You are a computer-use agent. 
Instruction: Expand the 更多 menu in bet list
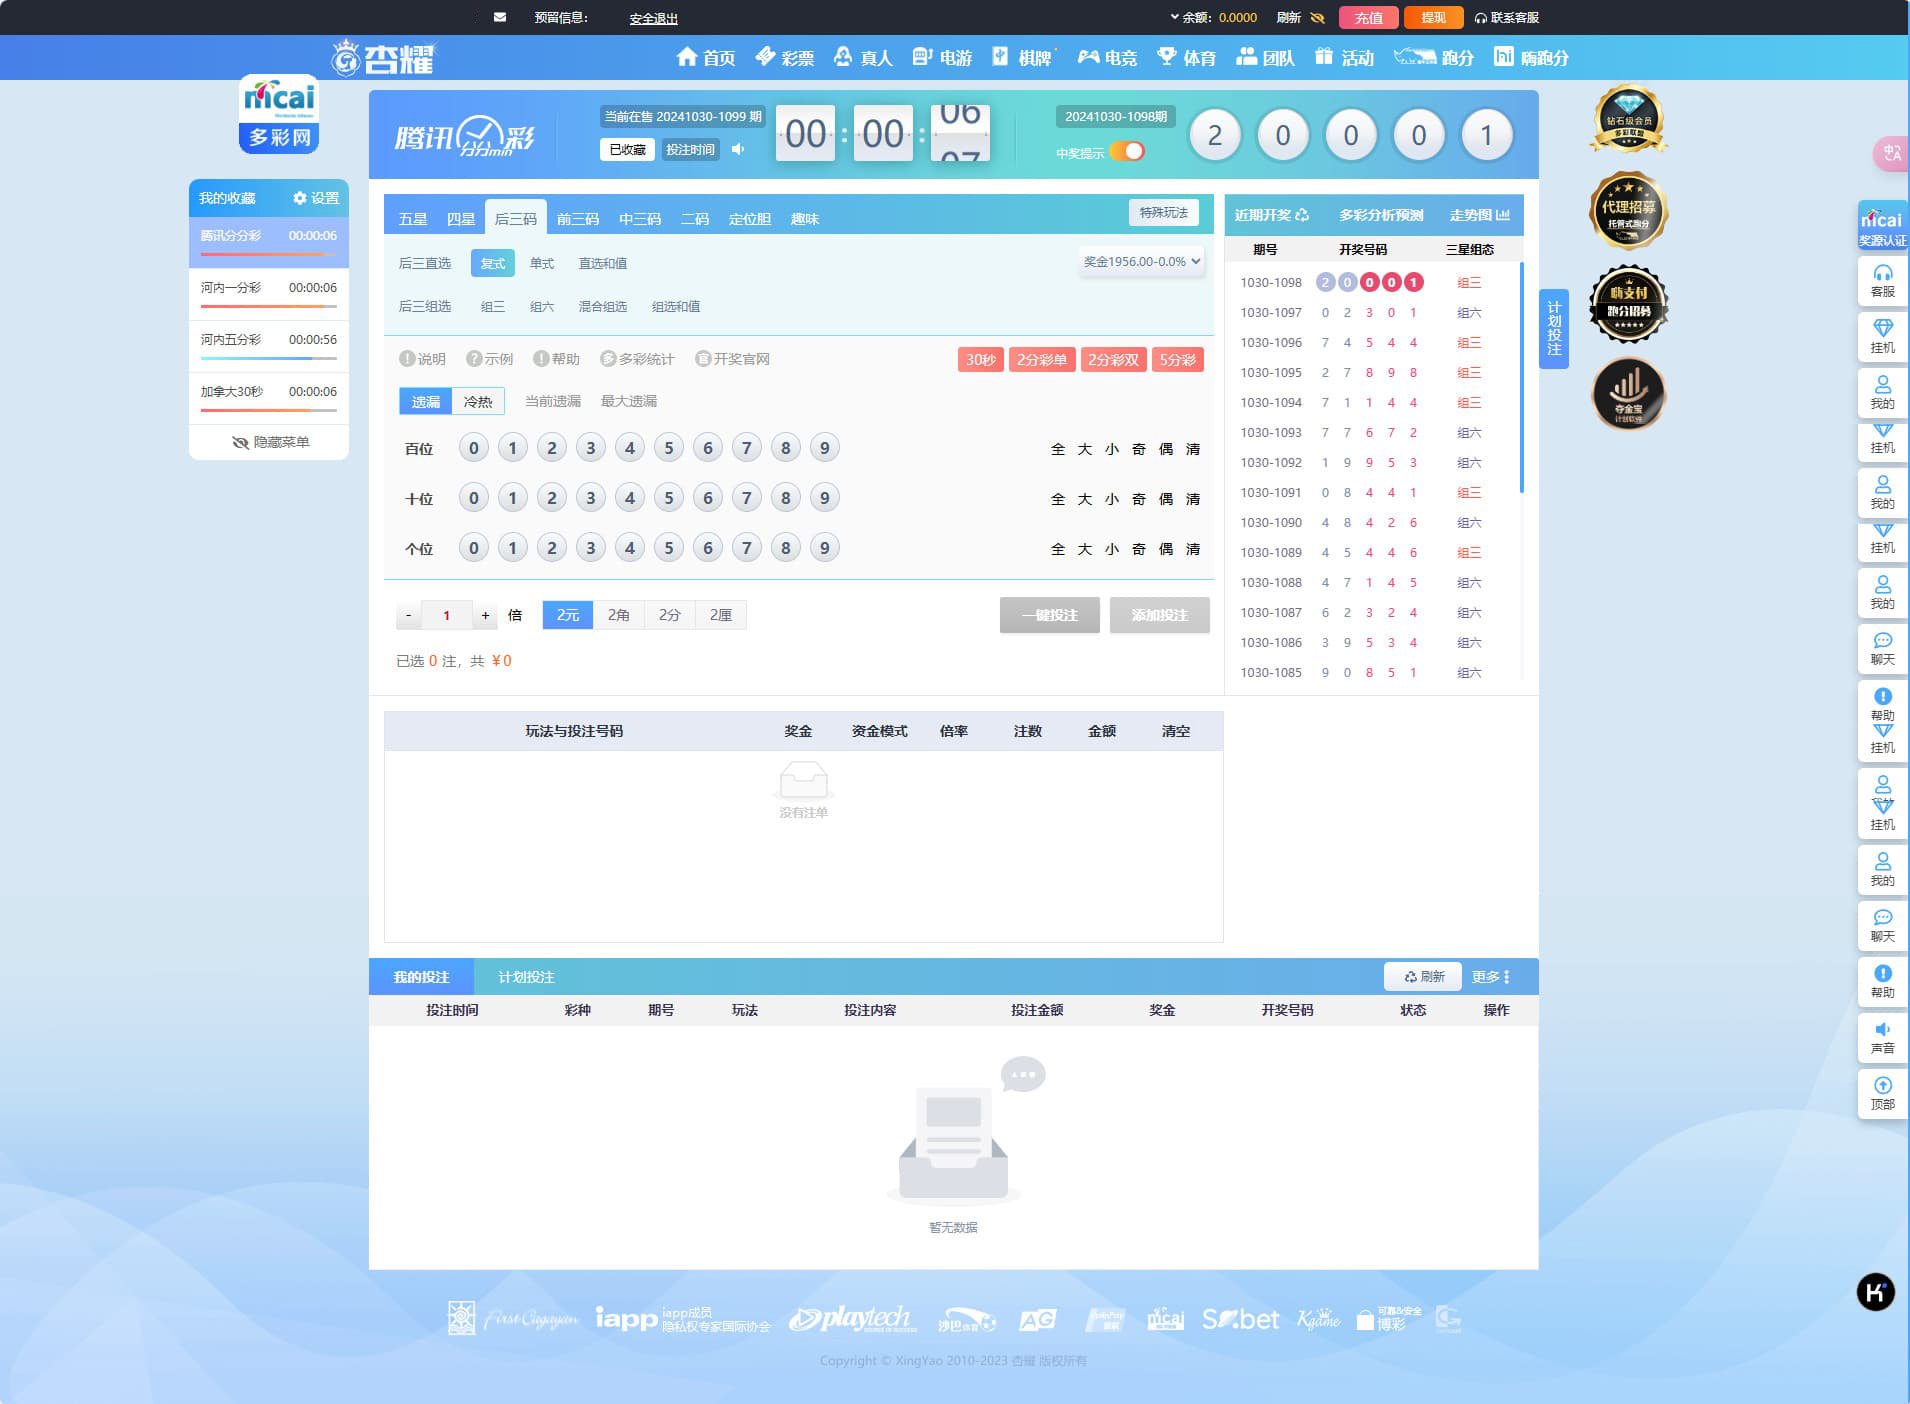[x=1490, y=977]
